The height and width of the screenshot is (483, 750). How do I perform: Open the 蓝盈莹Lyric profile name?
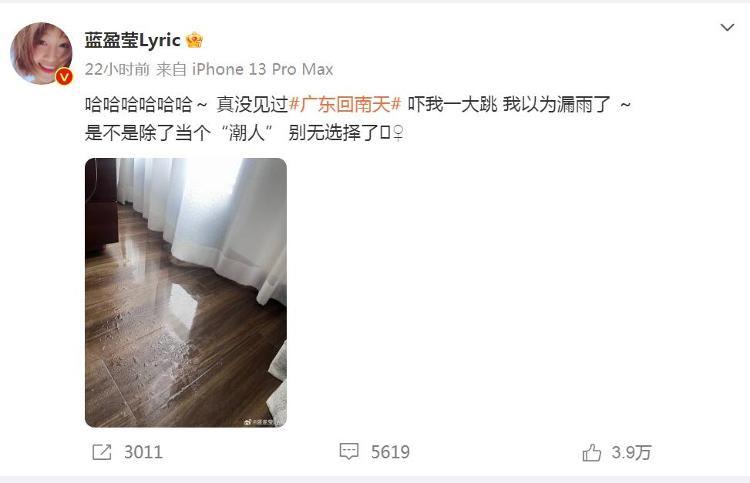132,41
